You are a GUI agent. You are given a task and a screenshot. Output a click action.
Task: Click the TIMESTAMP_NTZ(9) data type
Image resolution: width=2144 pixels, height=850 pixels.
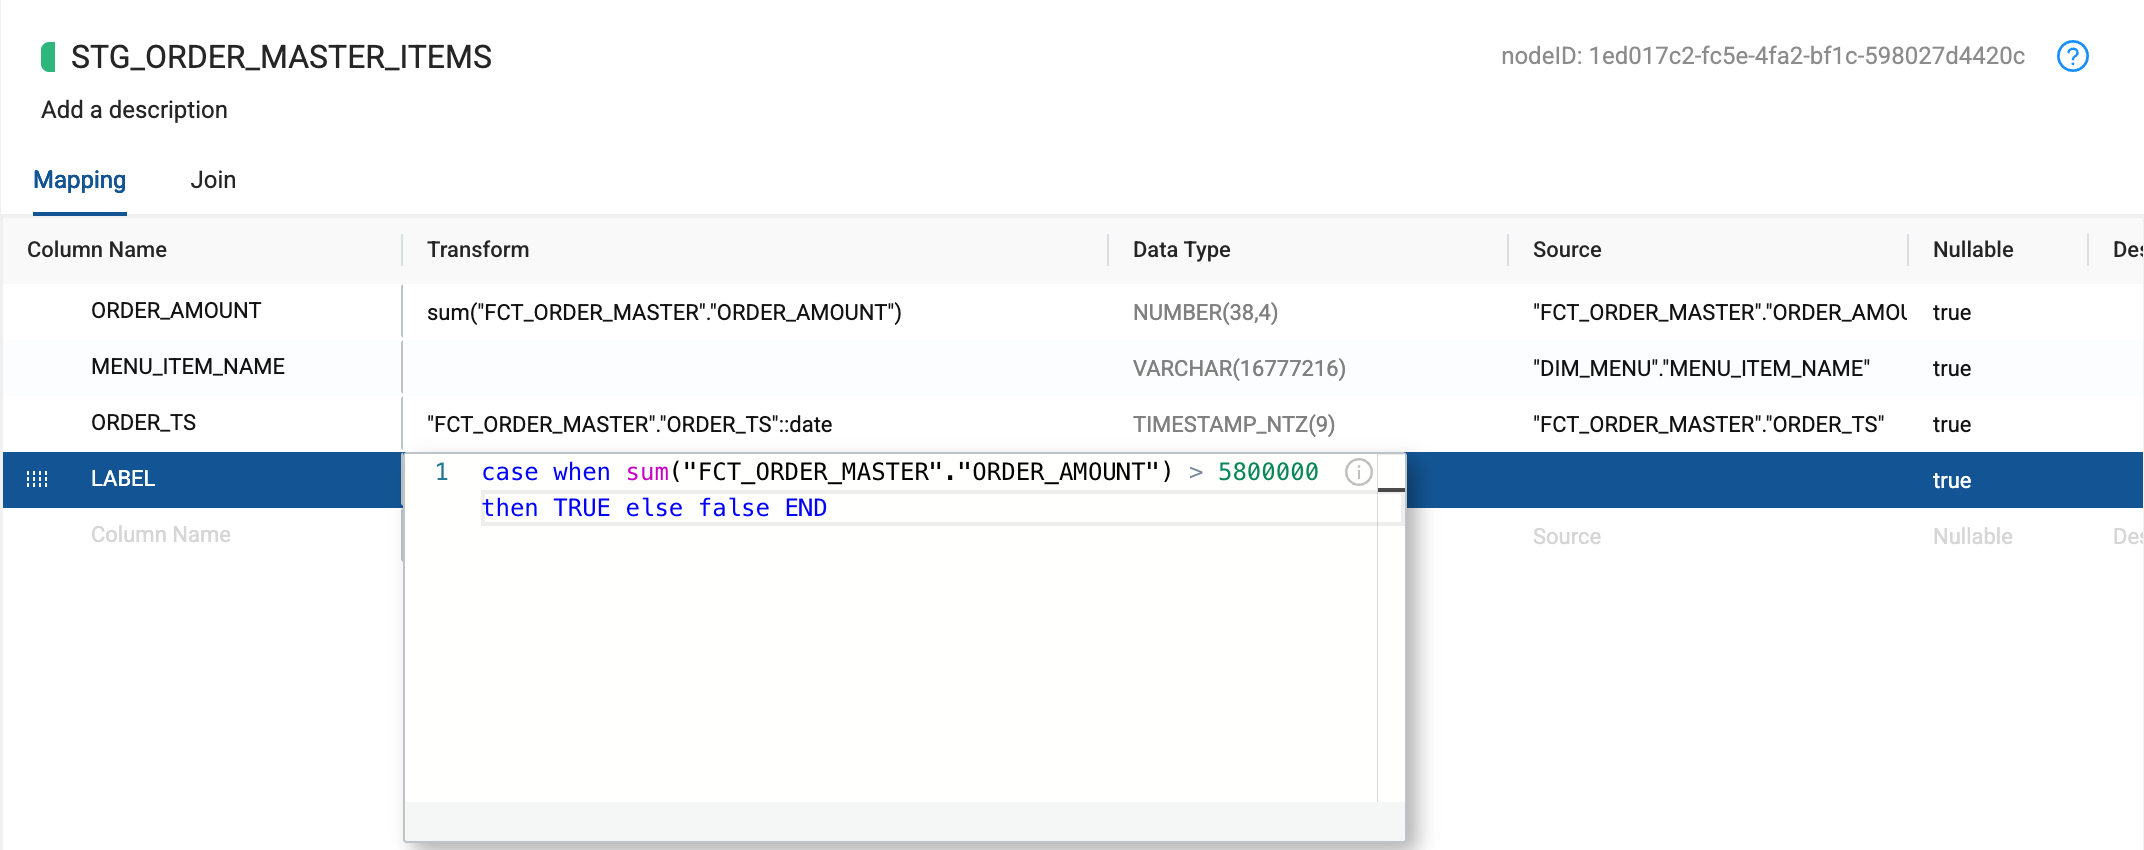1234,424
